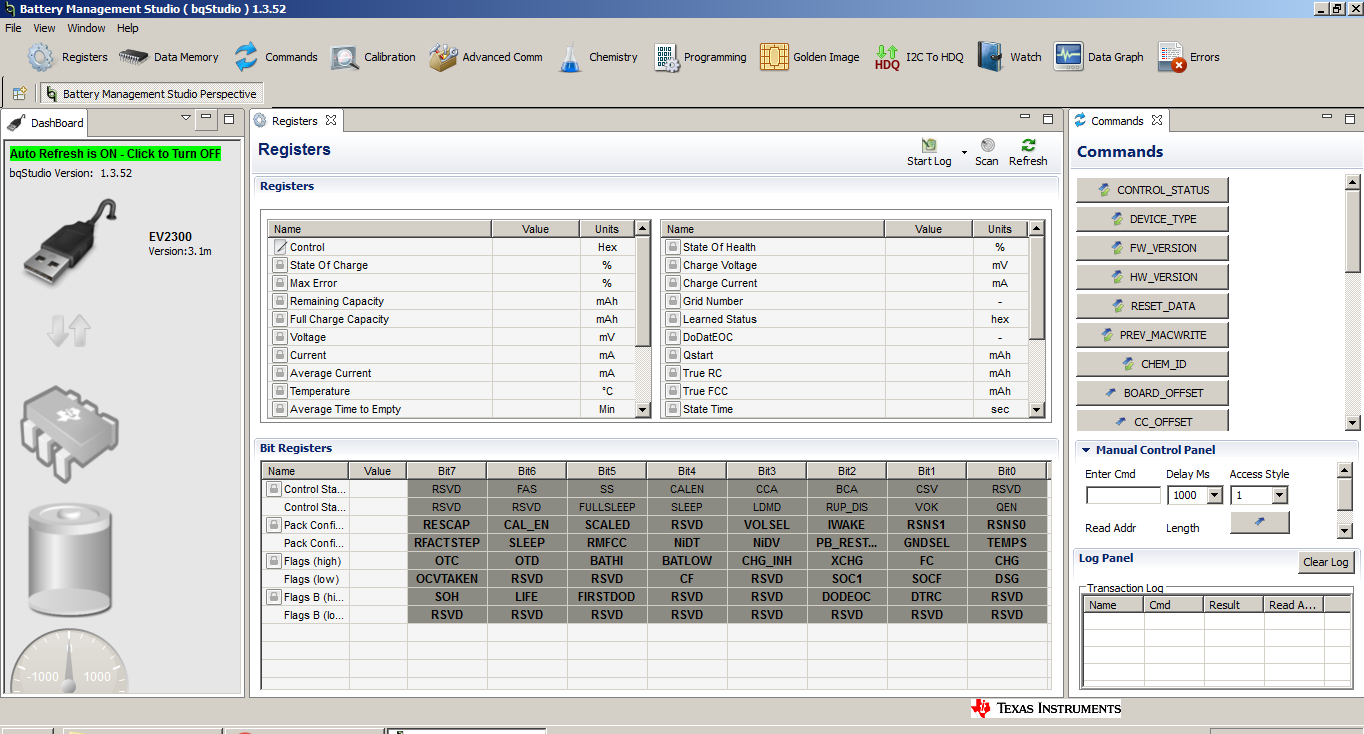Open the DashBoard view menu arrow

coord(185,119)
